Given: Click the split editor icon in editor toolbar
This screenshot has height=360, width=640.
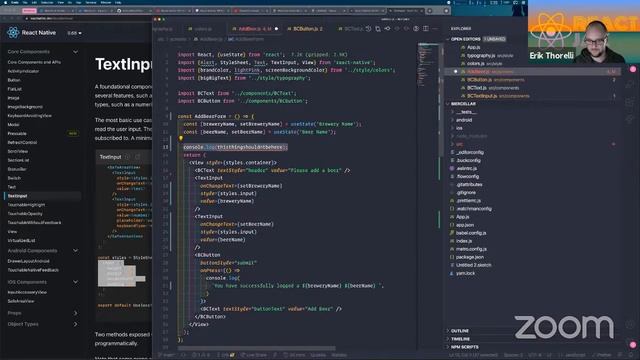Looking at the screenshot, I should pos(426,29).
